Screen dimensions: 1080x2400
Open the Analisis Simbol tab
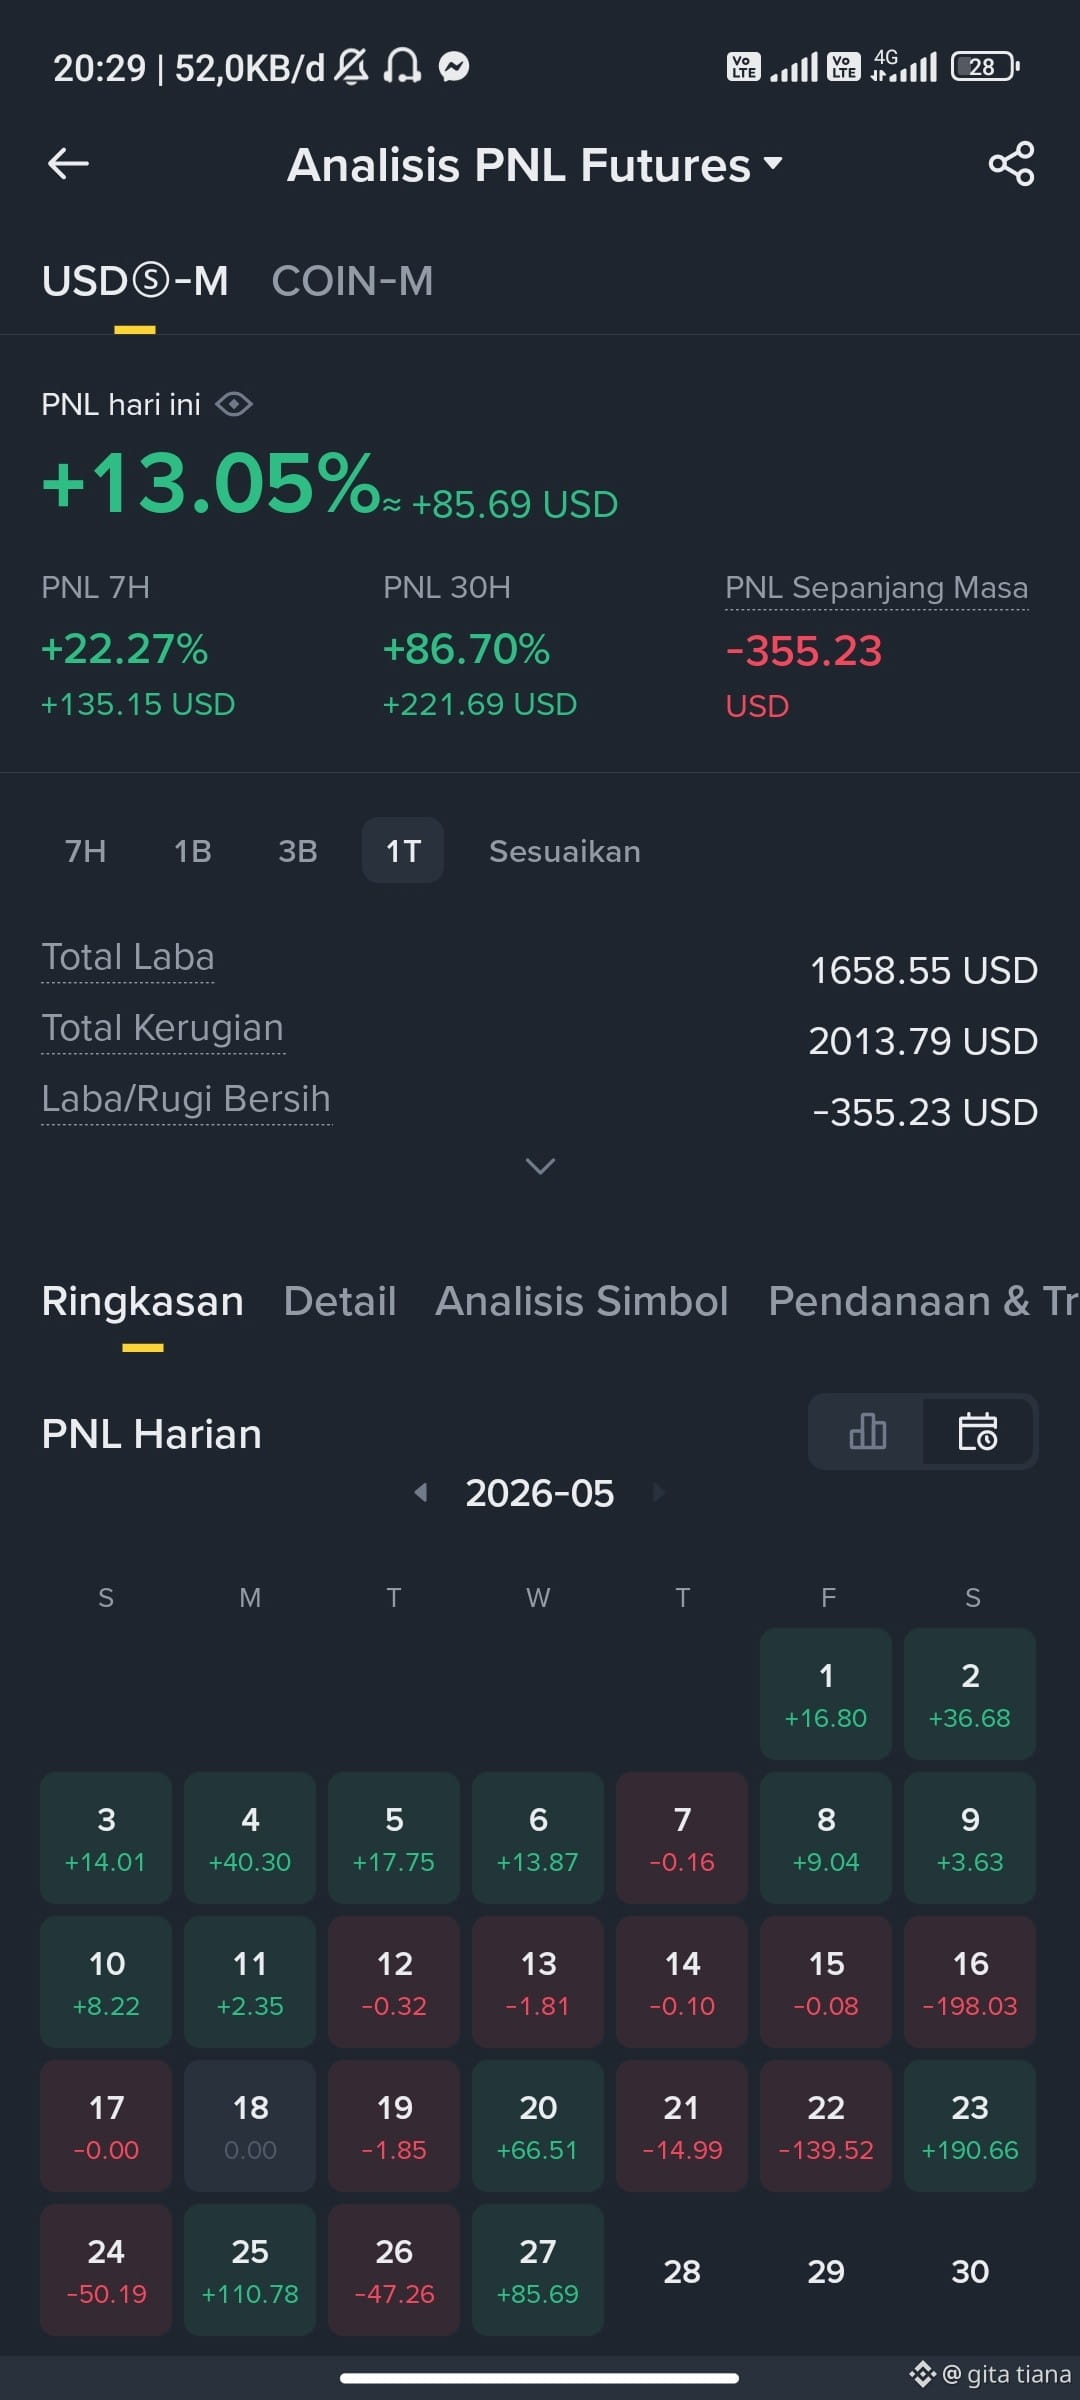582,1301
